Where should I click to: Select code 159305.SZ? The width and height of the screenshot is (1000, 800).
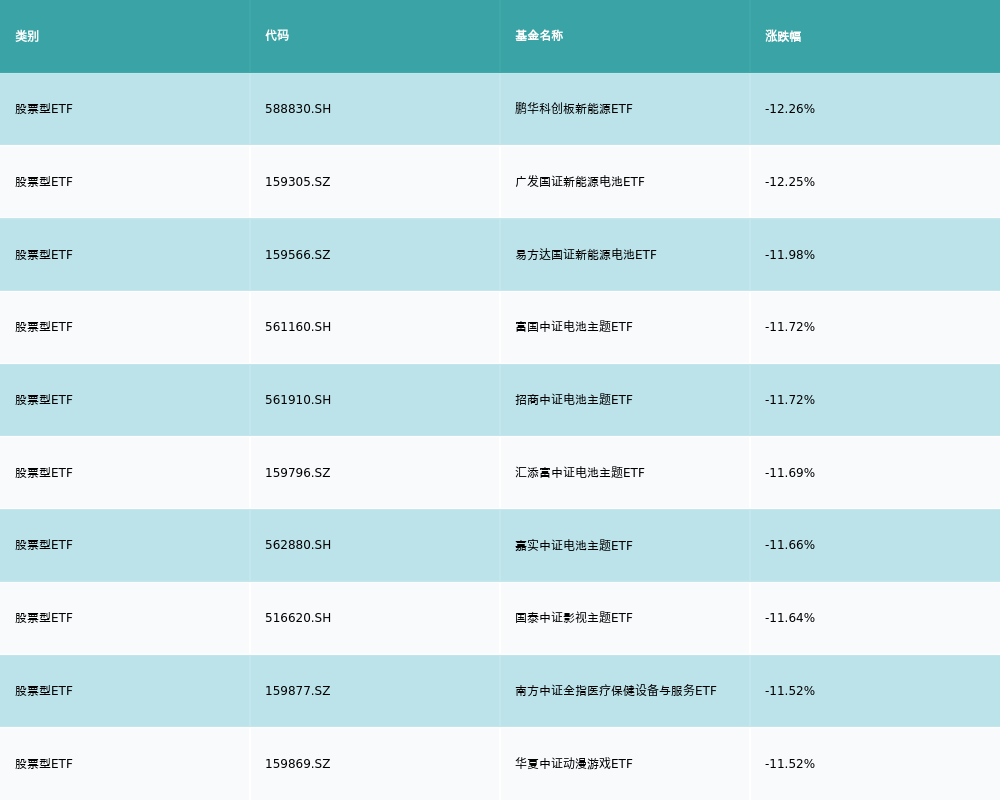(x=298, y=182)
